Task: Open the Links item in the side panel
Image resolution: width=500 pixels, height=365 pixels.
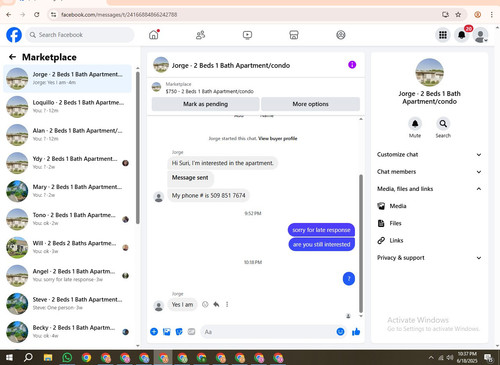Action: pos(429,240)
